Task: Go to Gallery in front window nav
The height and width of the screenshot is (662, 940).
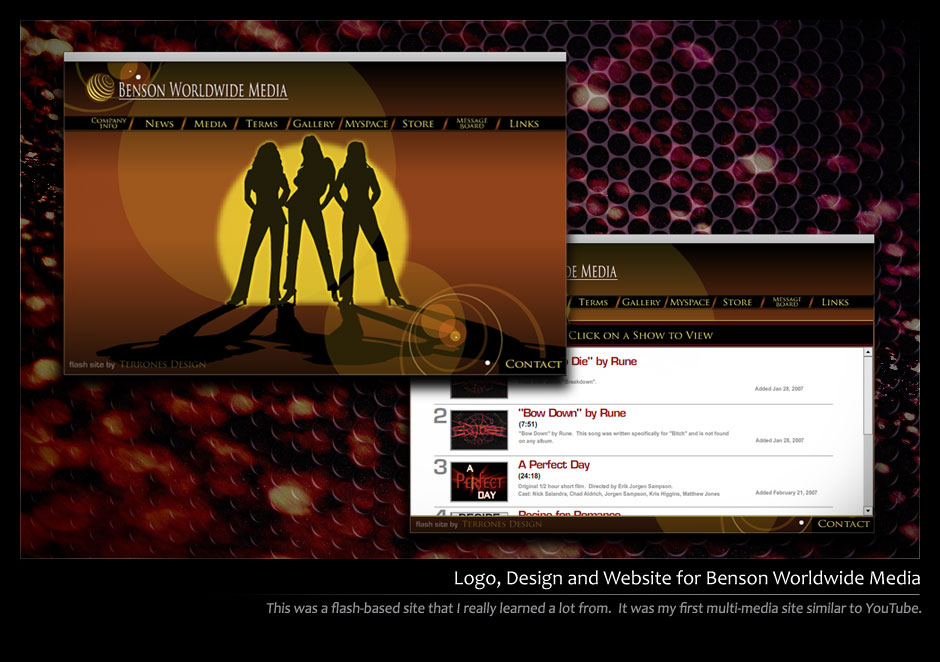Action: coord(314,124)
